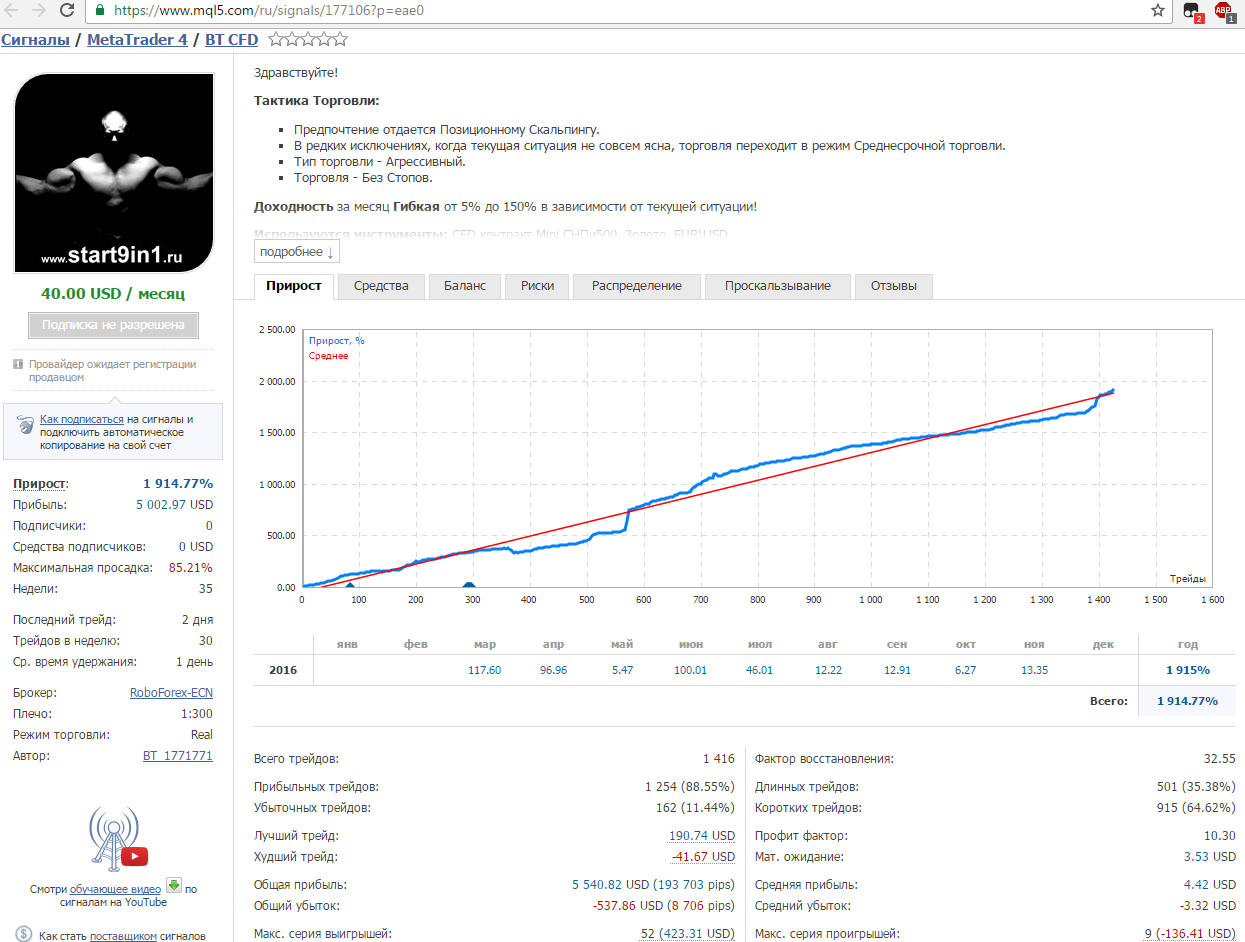The width and height of the screenshot is (1245, 942).
Task: Click the July value 46.01
Action: [760, 670]
